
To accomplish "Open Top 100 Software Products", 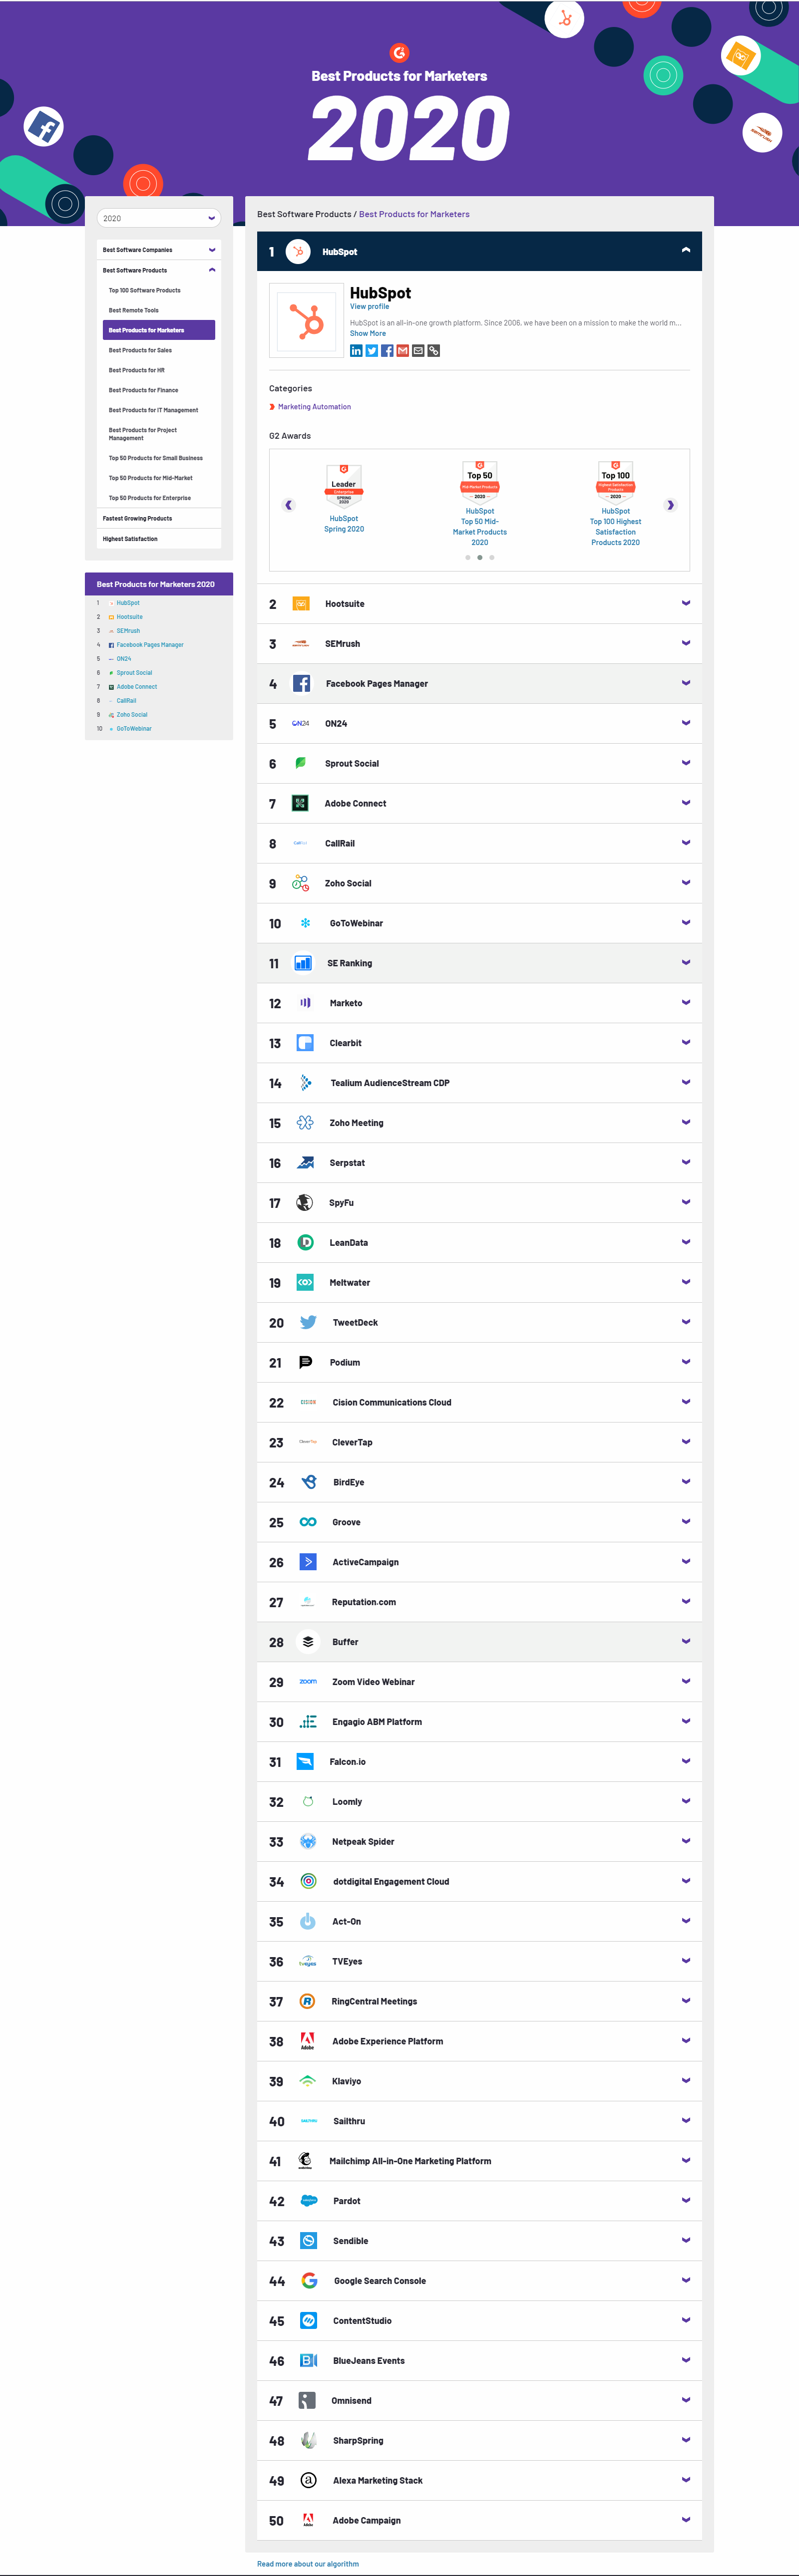I will 145,290.
